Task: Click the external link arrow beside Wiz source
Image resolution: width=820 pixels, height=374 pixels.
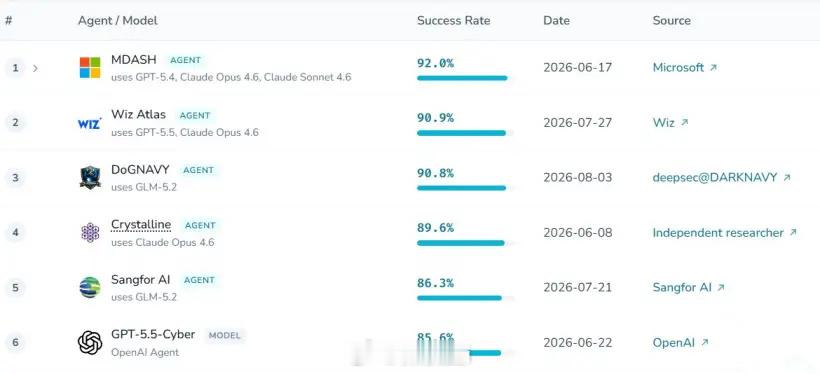Action: click(684, 123)
